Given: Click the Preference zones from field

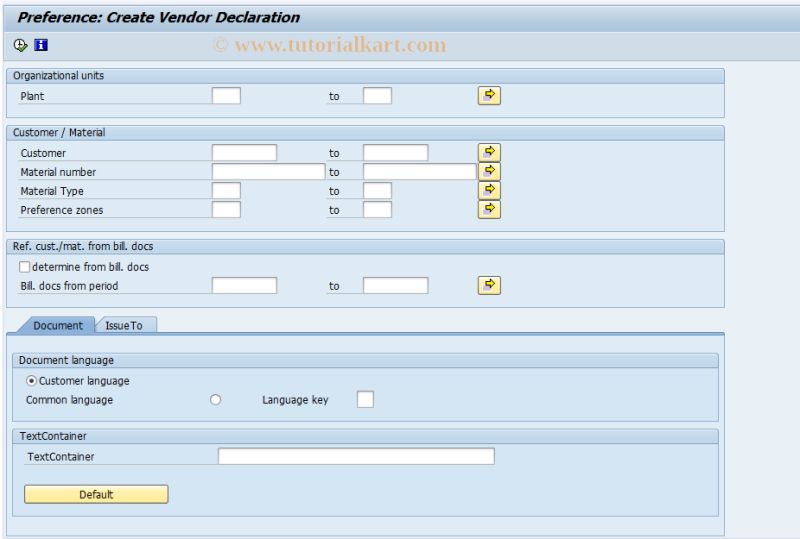Looking at the screenshot, I should (226, 209).
